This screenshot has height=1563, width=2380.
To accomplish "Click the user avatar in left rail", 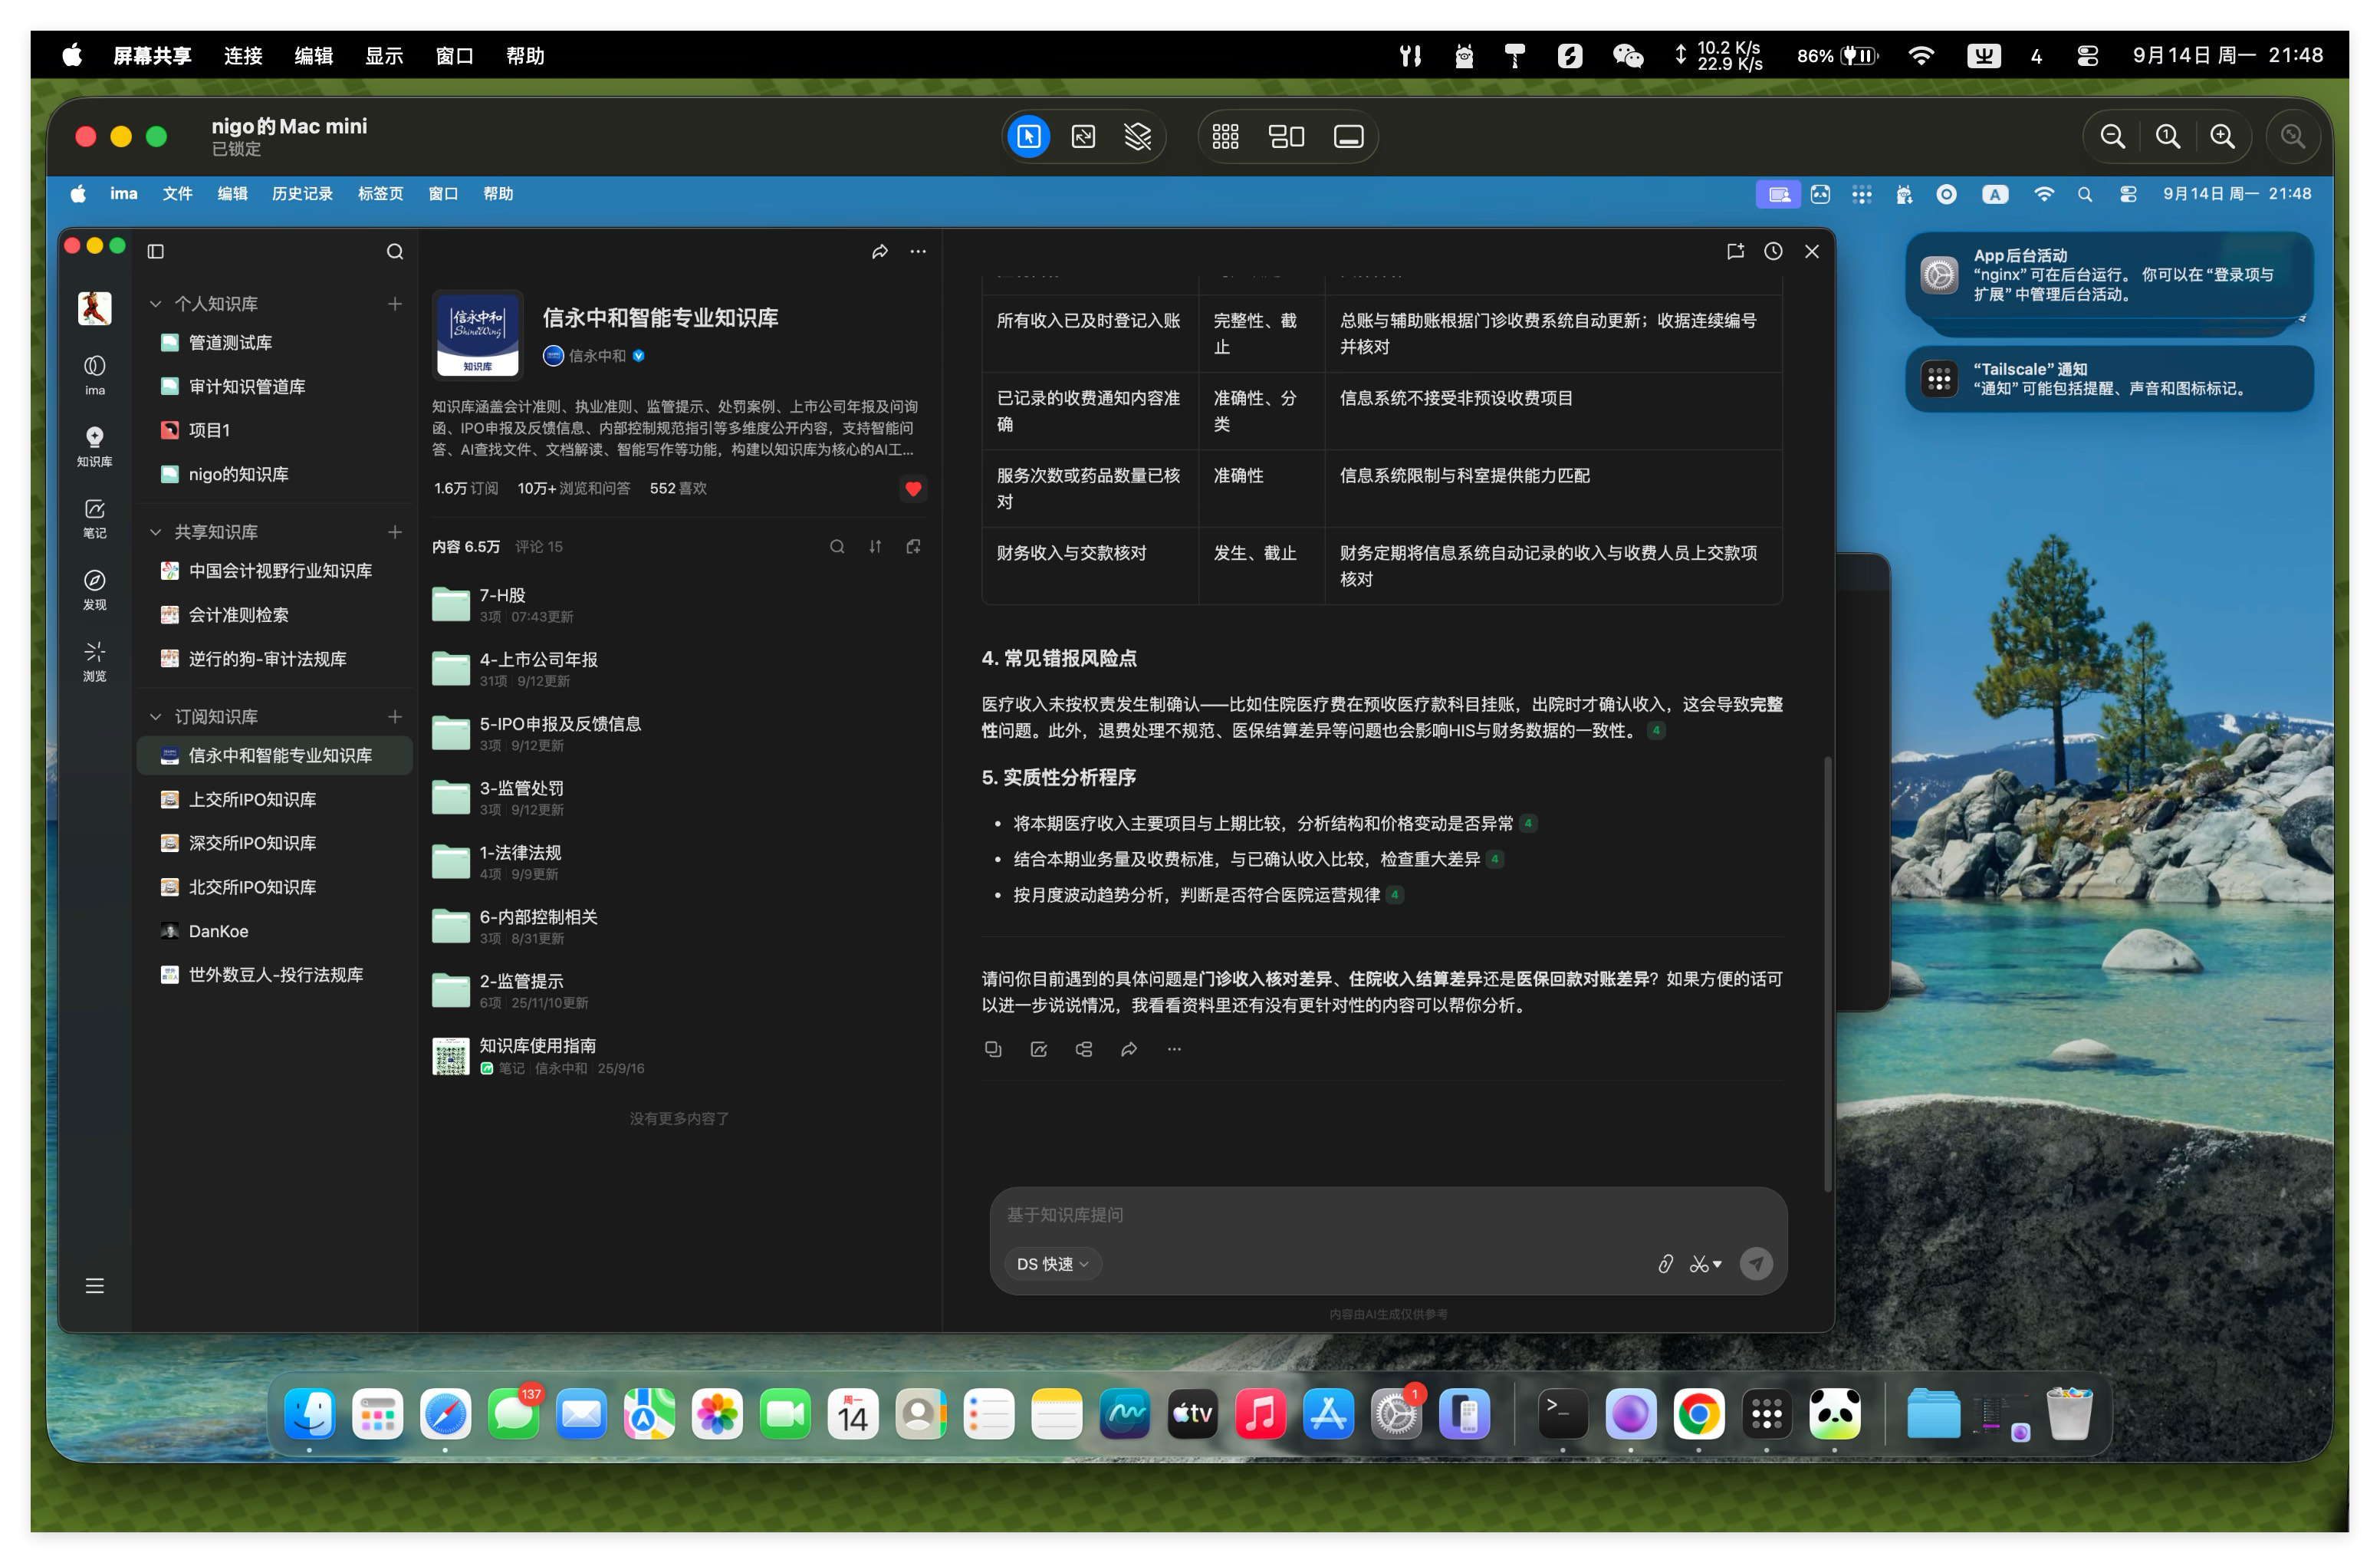I will click(x=95, y=308).
